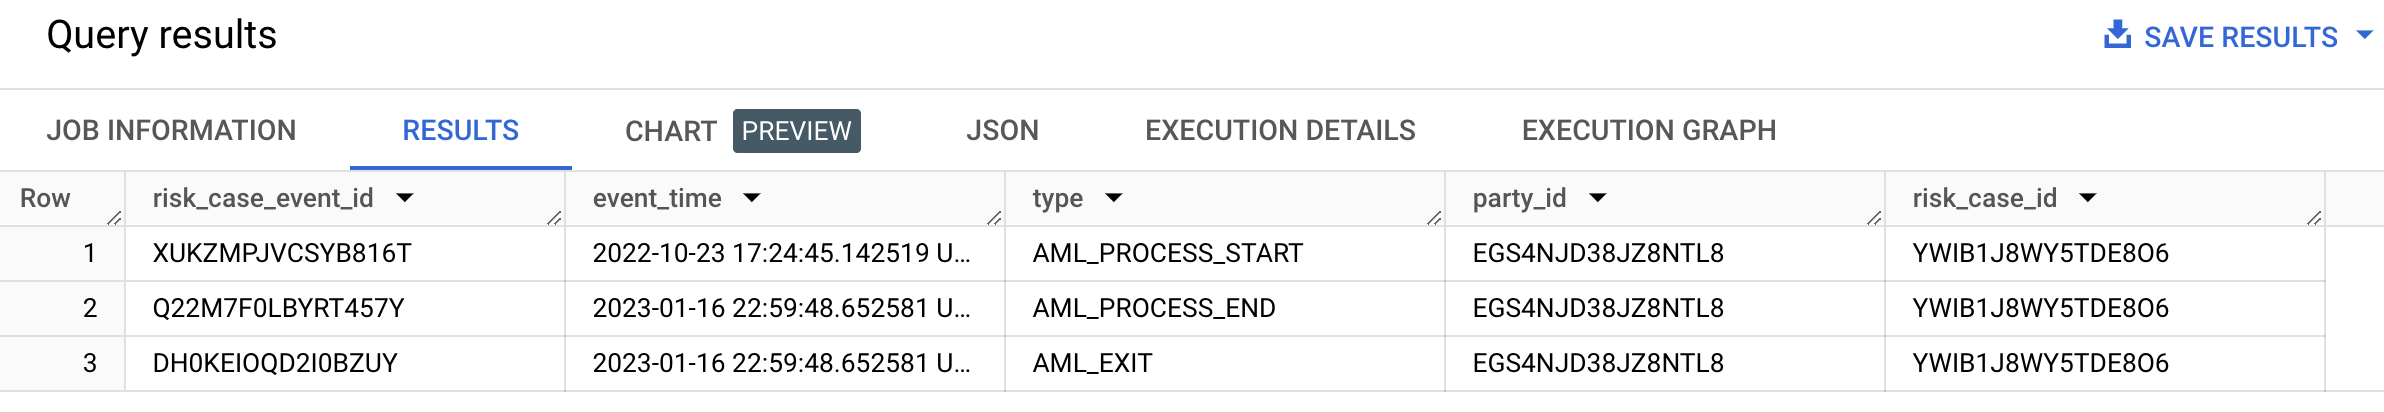Screen dimensions: 2384x412
Task: Click event_time column resize handle
Action: [x=994, y=218]
